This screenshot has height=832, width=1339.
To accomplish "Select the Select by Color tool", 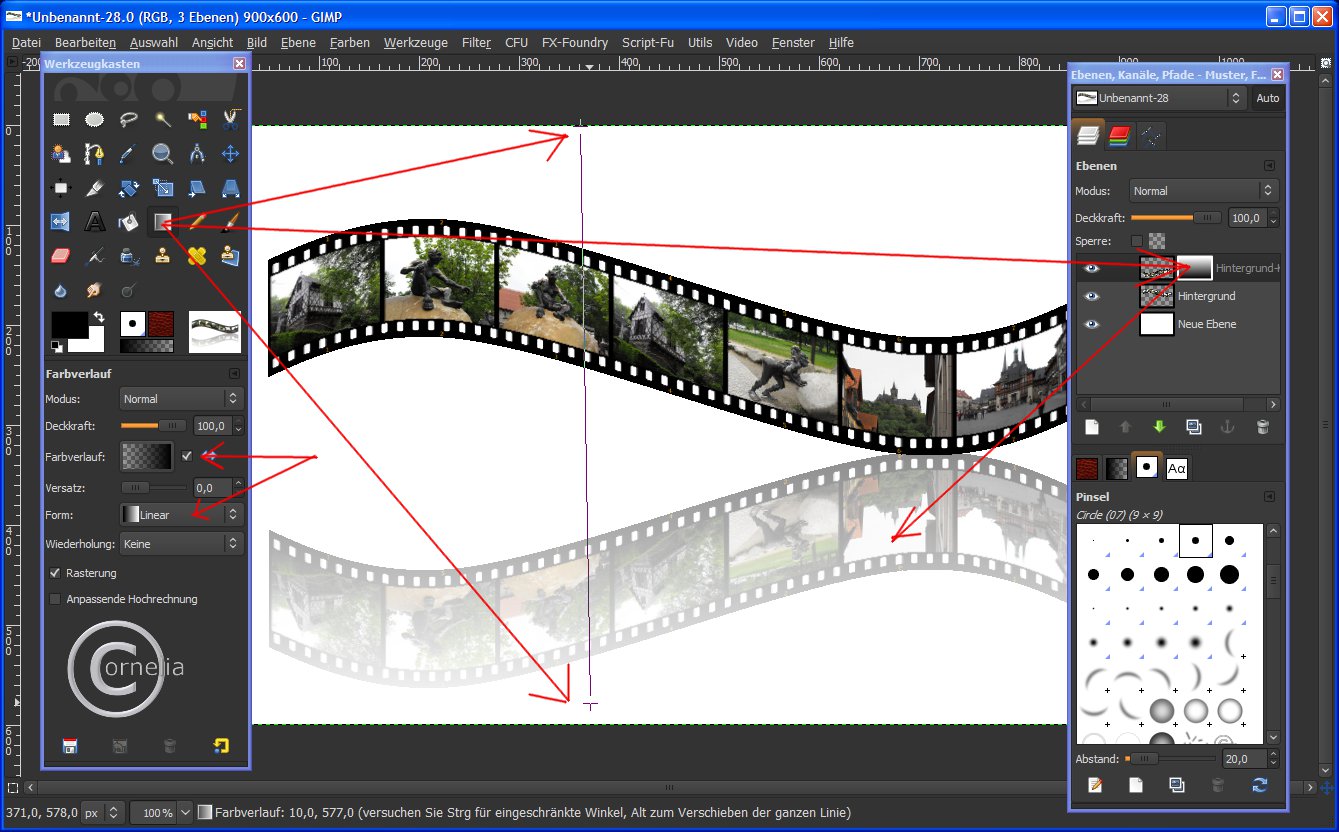I will coord(196,120).
